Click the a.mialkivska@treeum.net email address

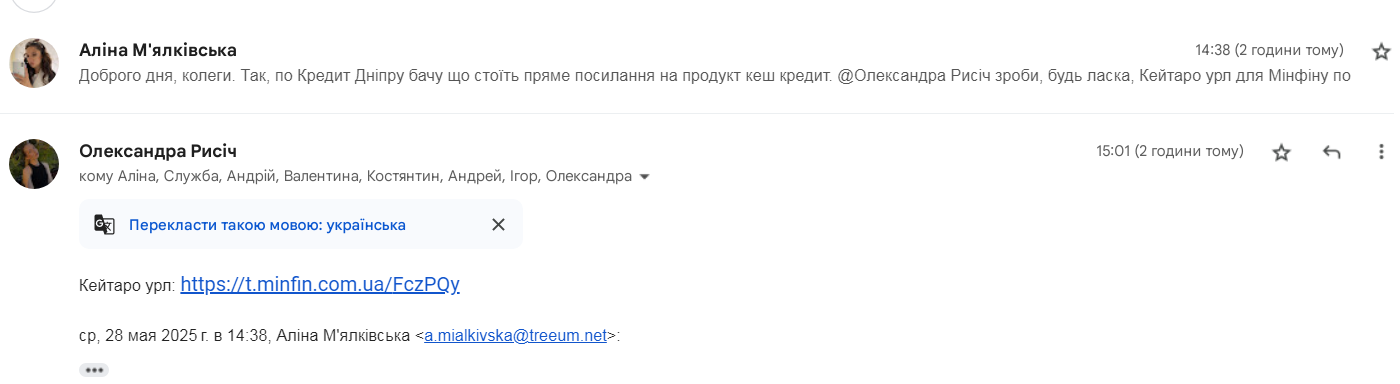(516, 336)
